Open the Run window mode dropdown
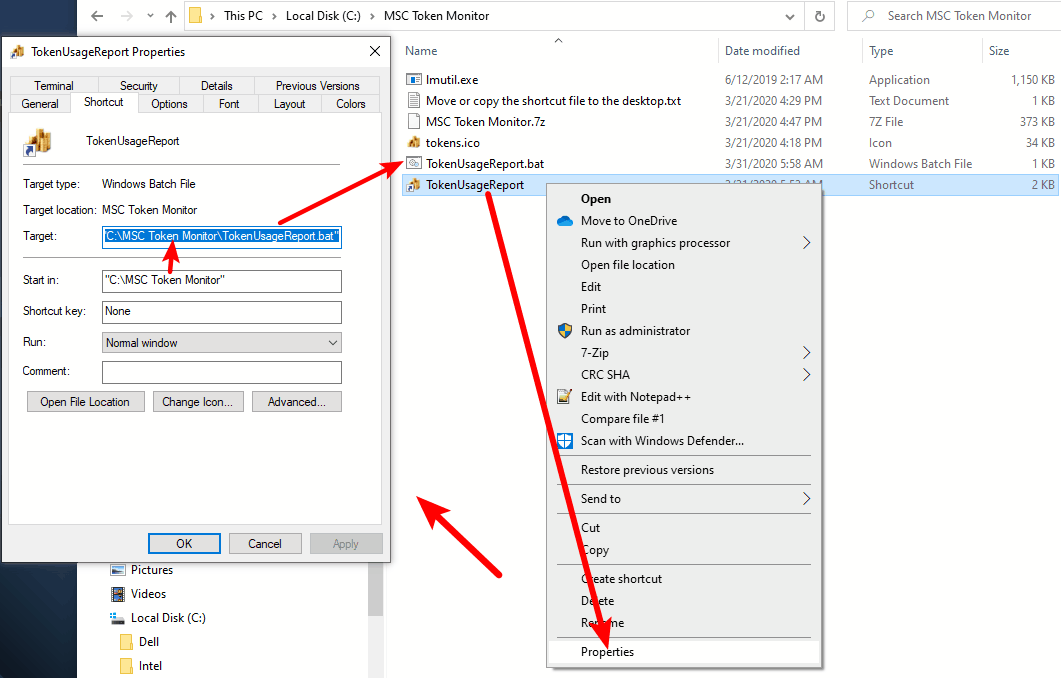The height and width of the screenshot is (678, 1061). coord(222,343)
